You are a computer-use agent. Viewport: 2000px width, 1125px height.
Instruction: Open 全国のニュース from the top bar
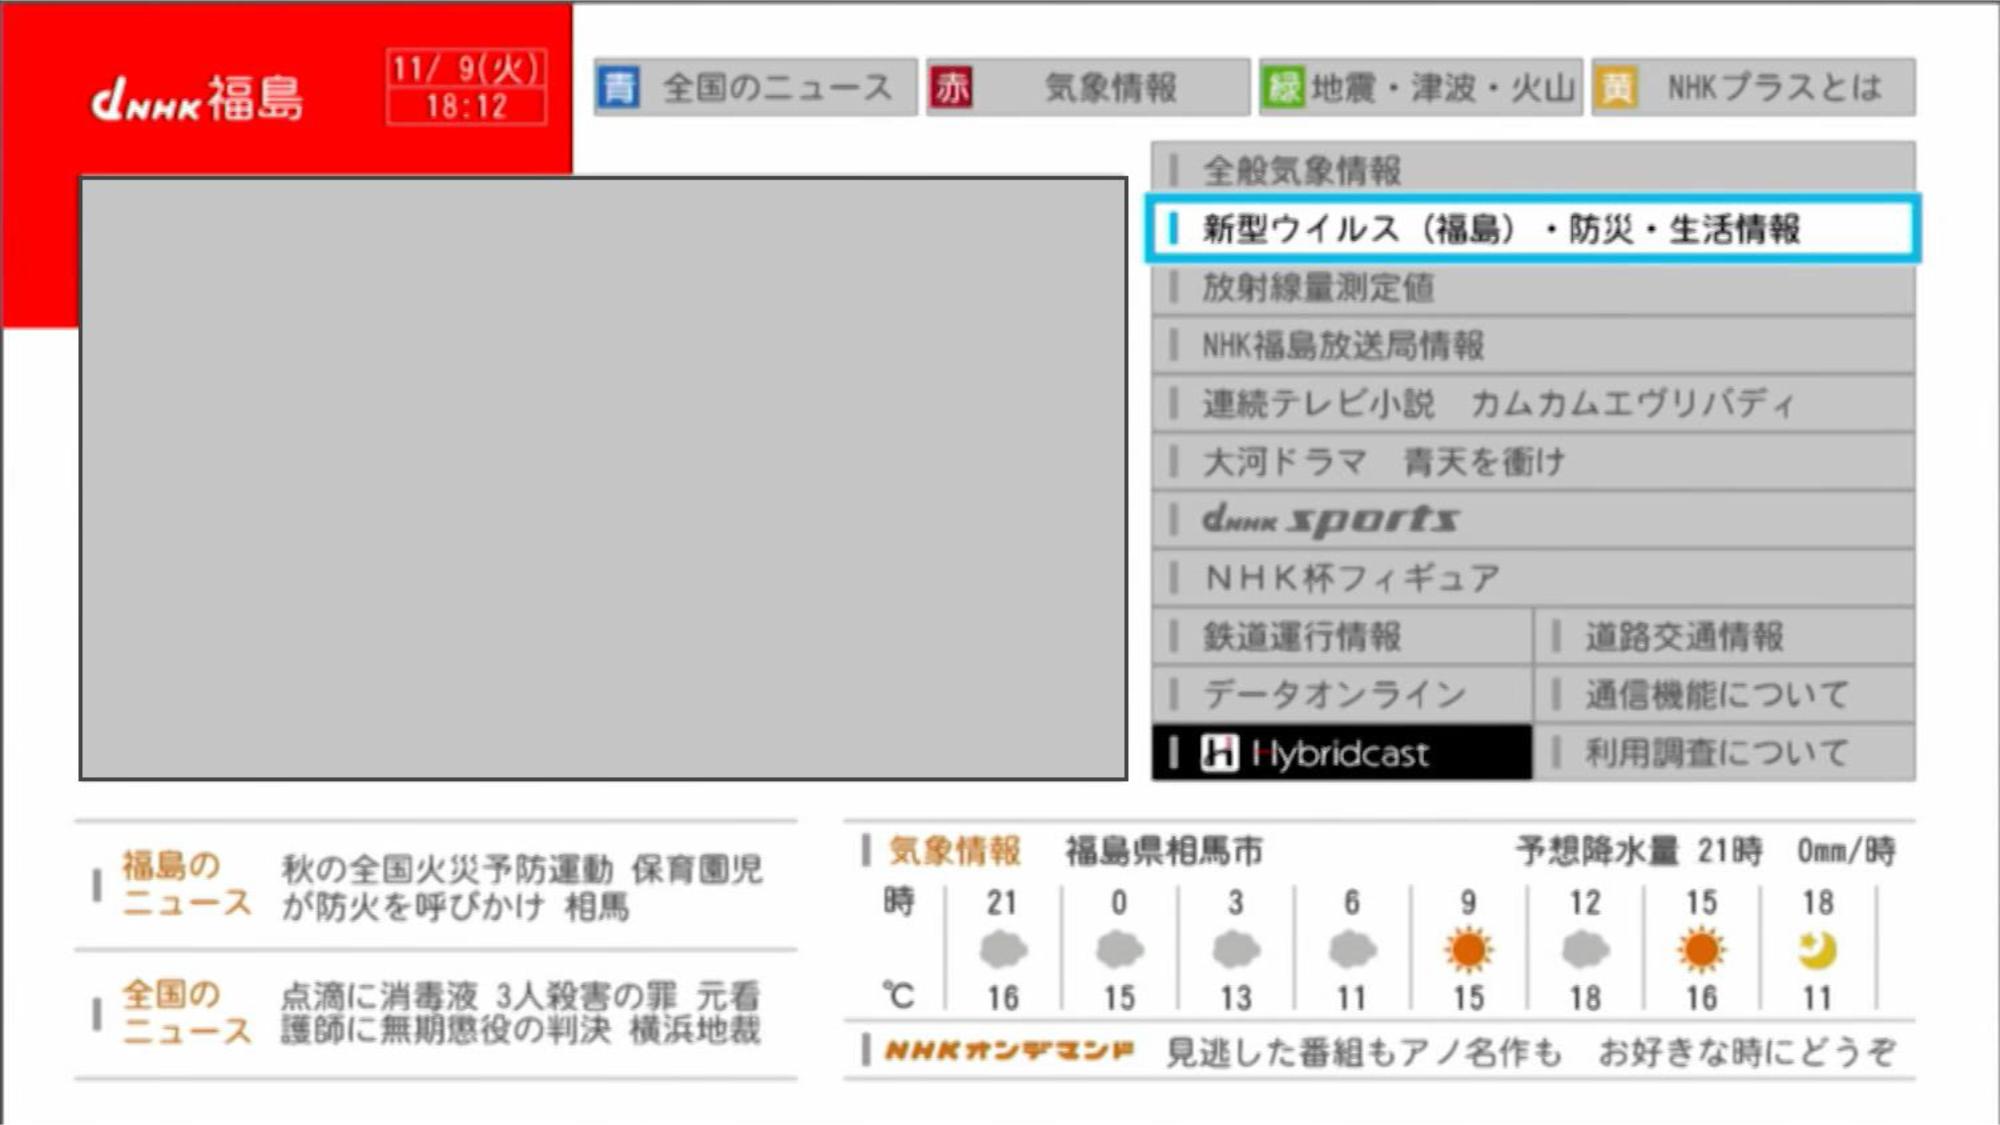[x=776, y=88]
